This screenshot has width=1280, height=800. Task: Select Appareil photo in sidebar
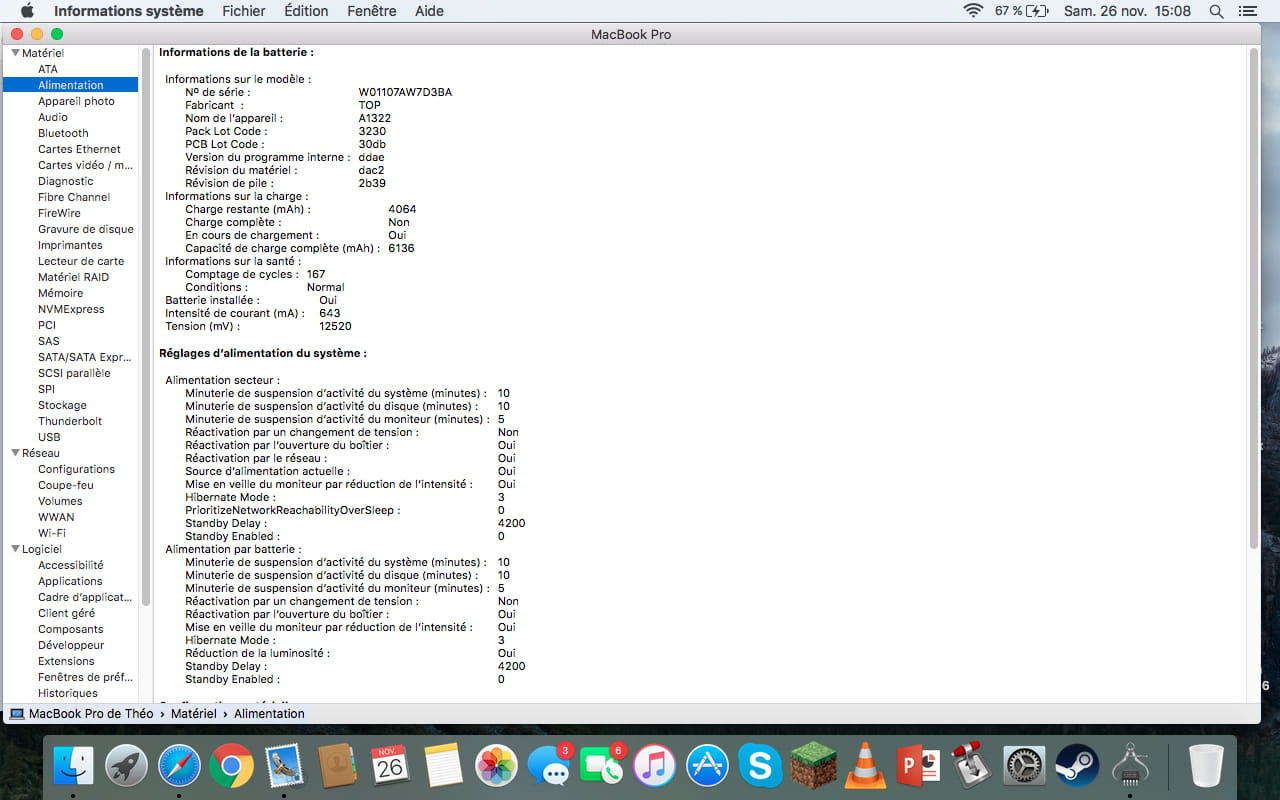pos(76,101)
